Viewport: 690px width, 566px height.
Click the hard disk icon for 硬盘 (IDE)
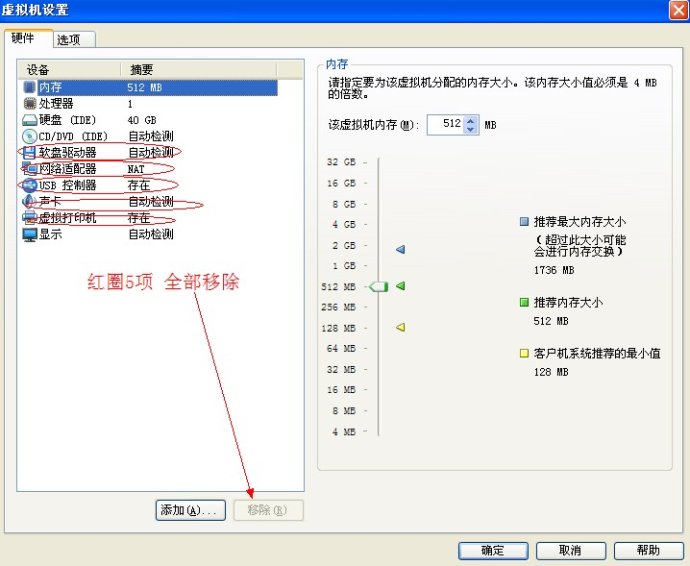29,120
